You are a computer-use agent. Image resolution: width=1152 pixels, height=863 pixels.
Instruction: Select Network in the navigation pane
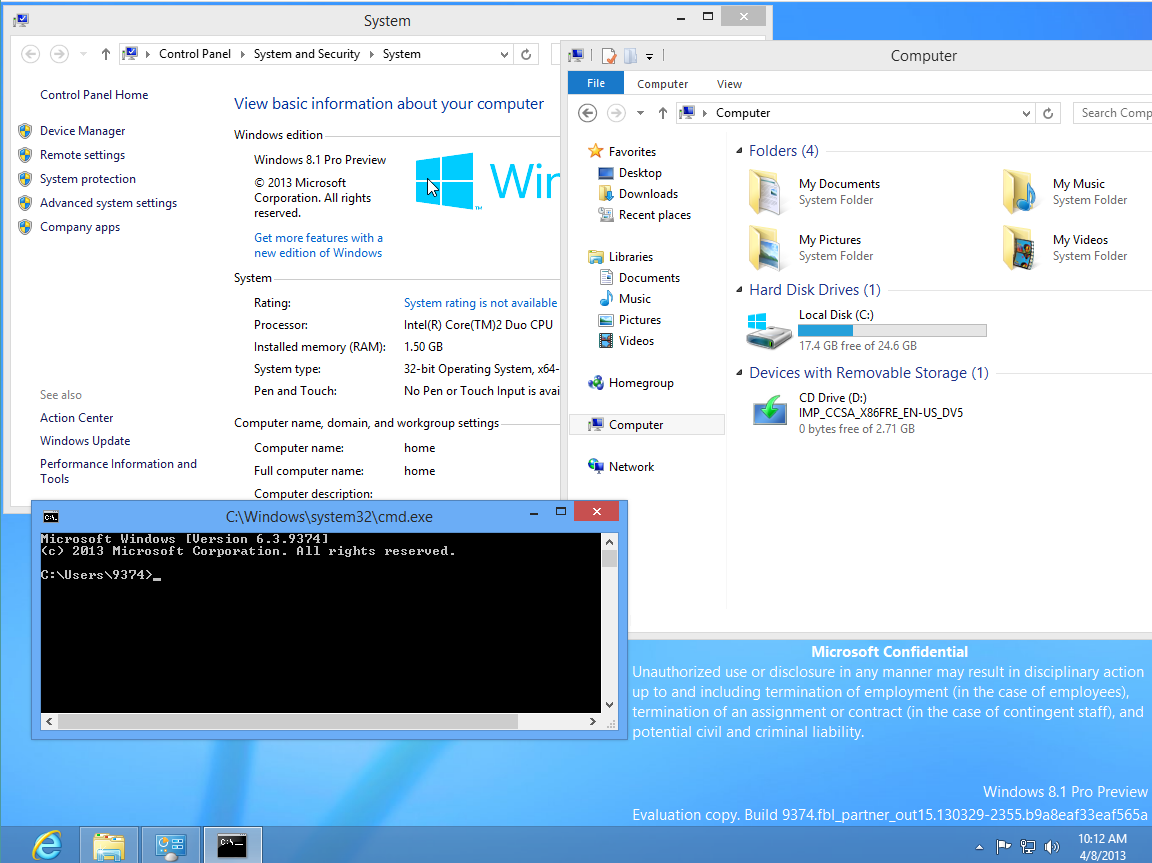pyautogui.click(x=631, y=466)
